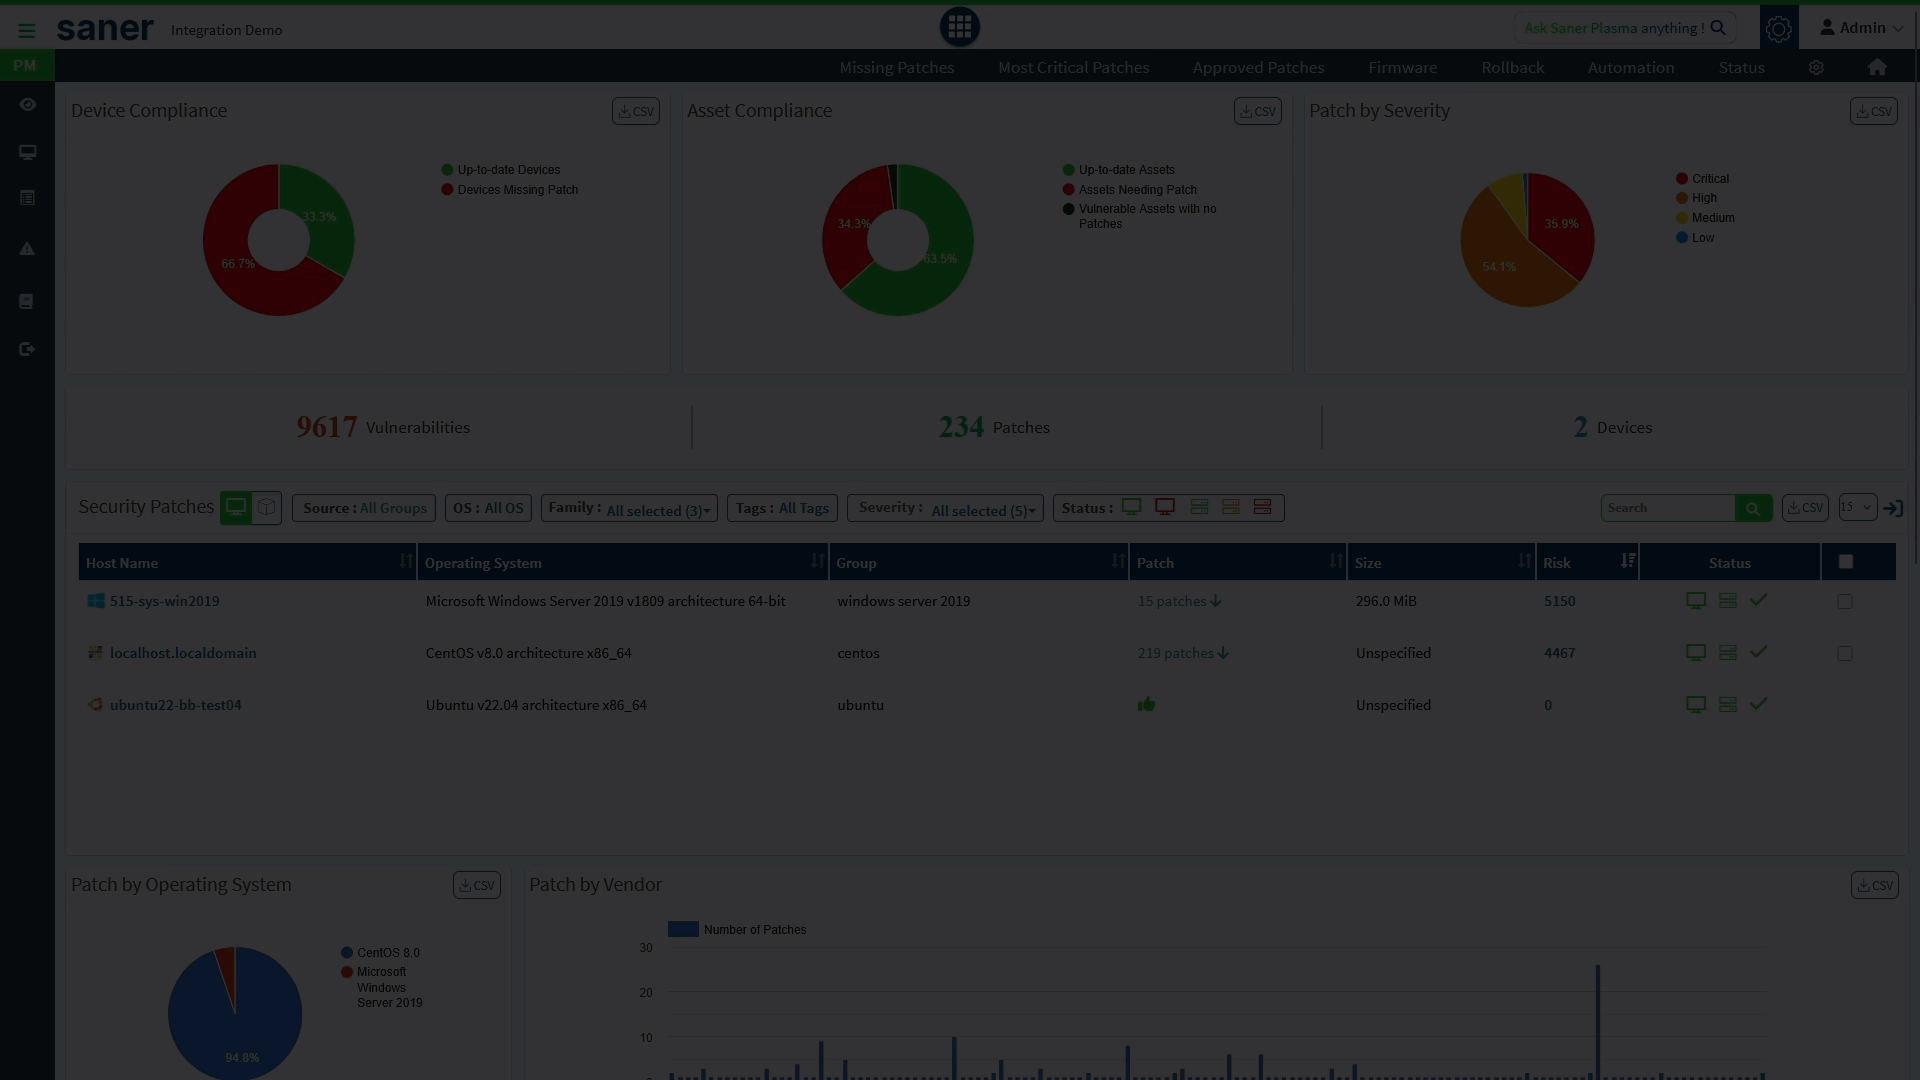1920x1080 pixels.
Task: Switch Security Patches to device view
Action: [x=236, y=507]
